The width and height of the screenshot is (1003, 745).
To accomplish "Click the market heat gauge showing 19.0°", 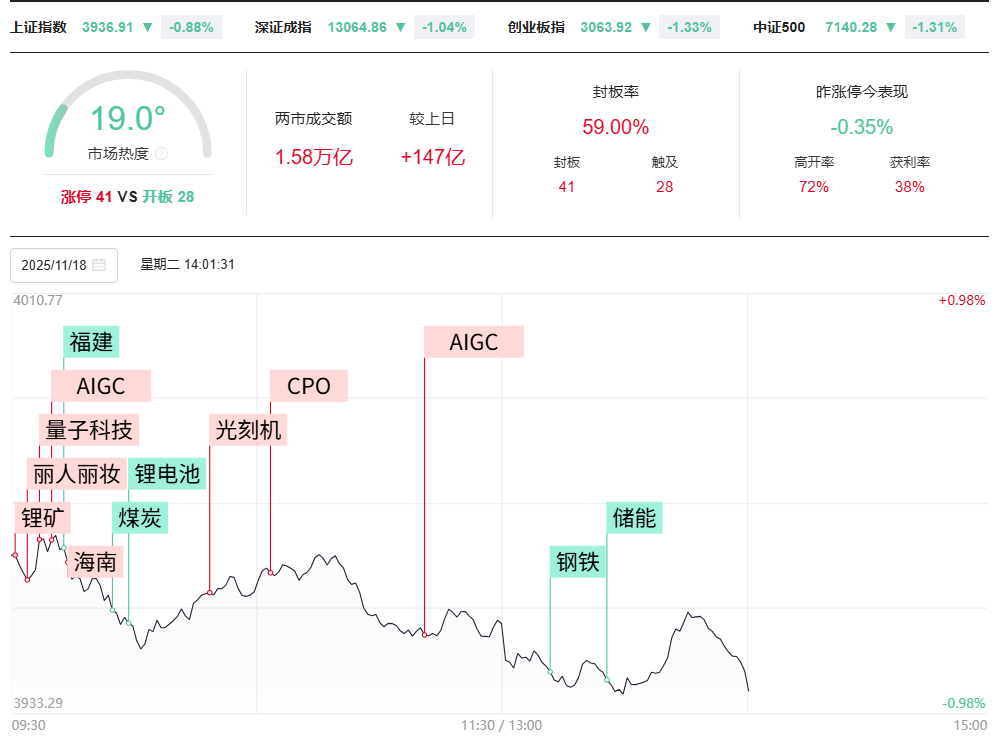I will coord(128,119).
